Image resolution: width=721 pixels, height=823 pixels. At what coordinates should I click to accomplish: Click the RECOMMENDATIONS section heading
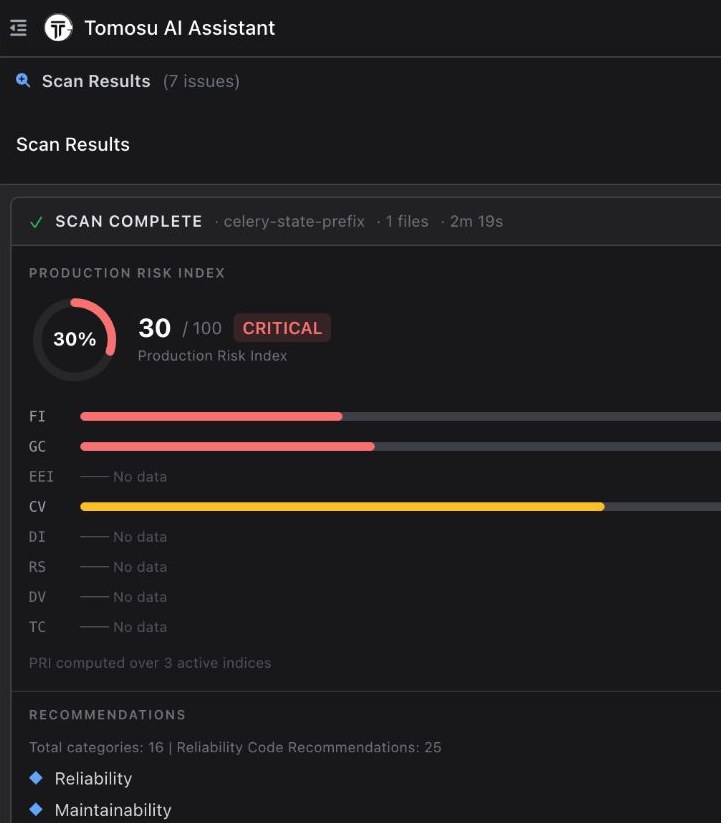click(x=108, y=715)
